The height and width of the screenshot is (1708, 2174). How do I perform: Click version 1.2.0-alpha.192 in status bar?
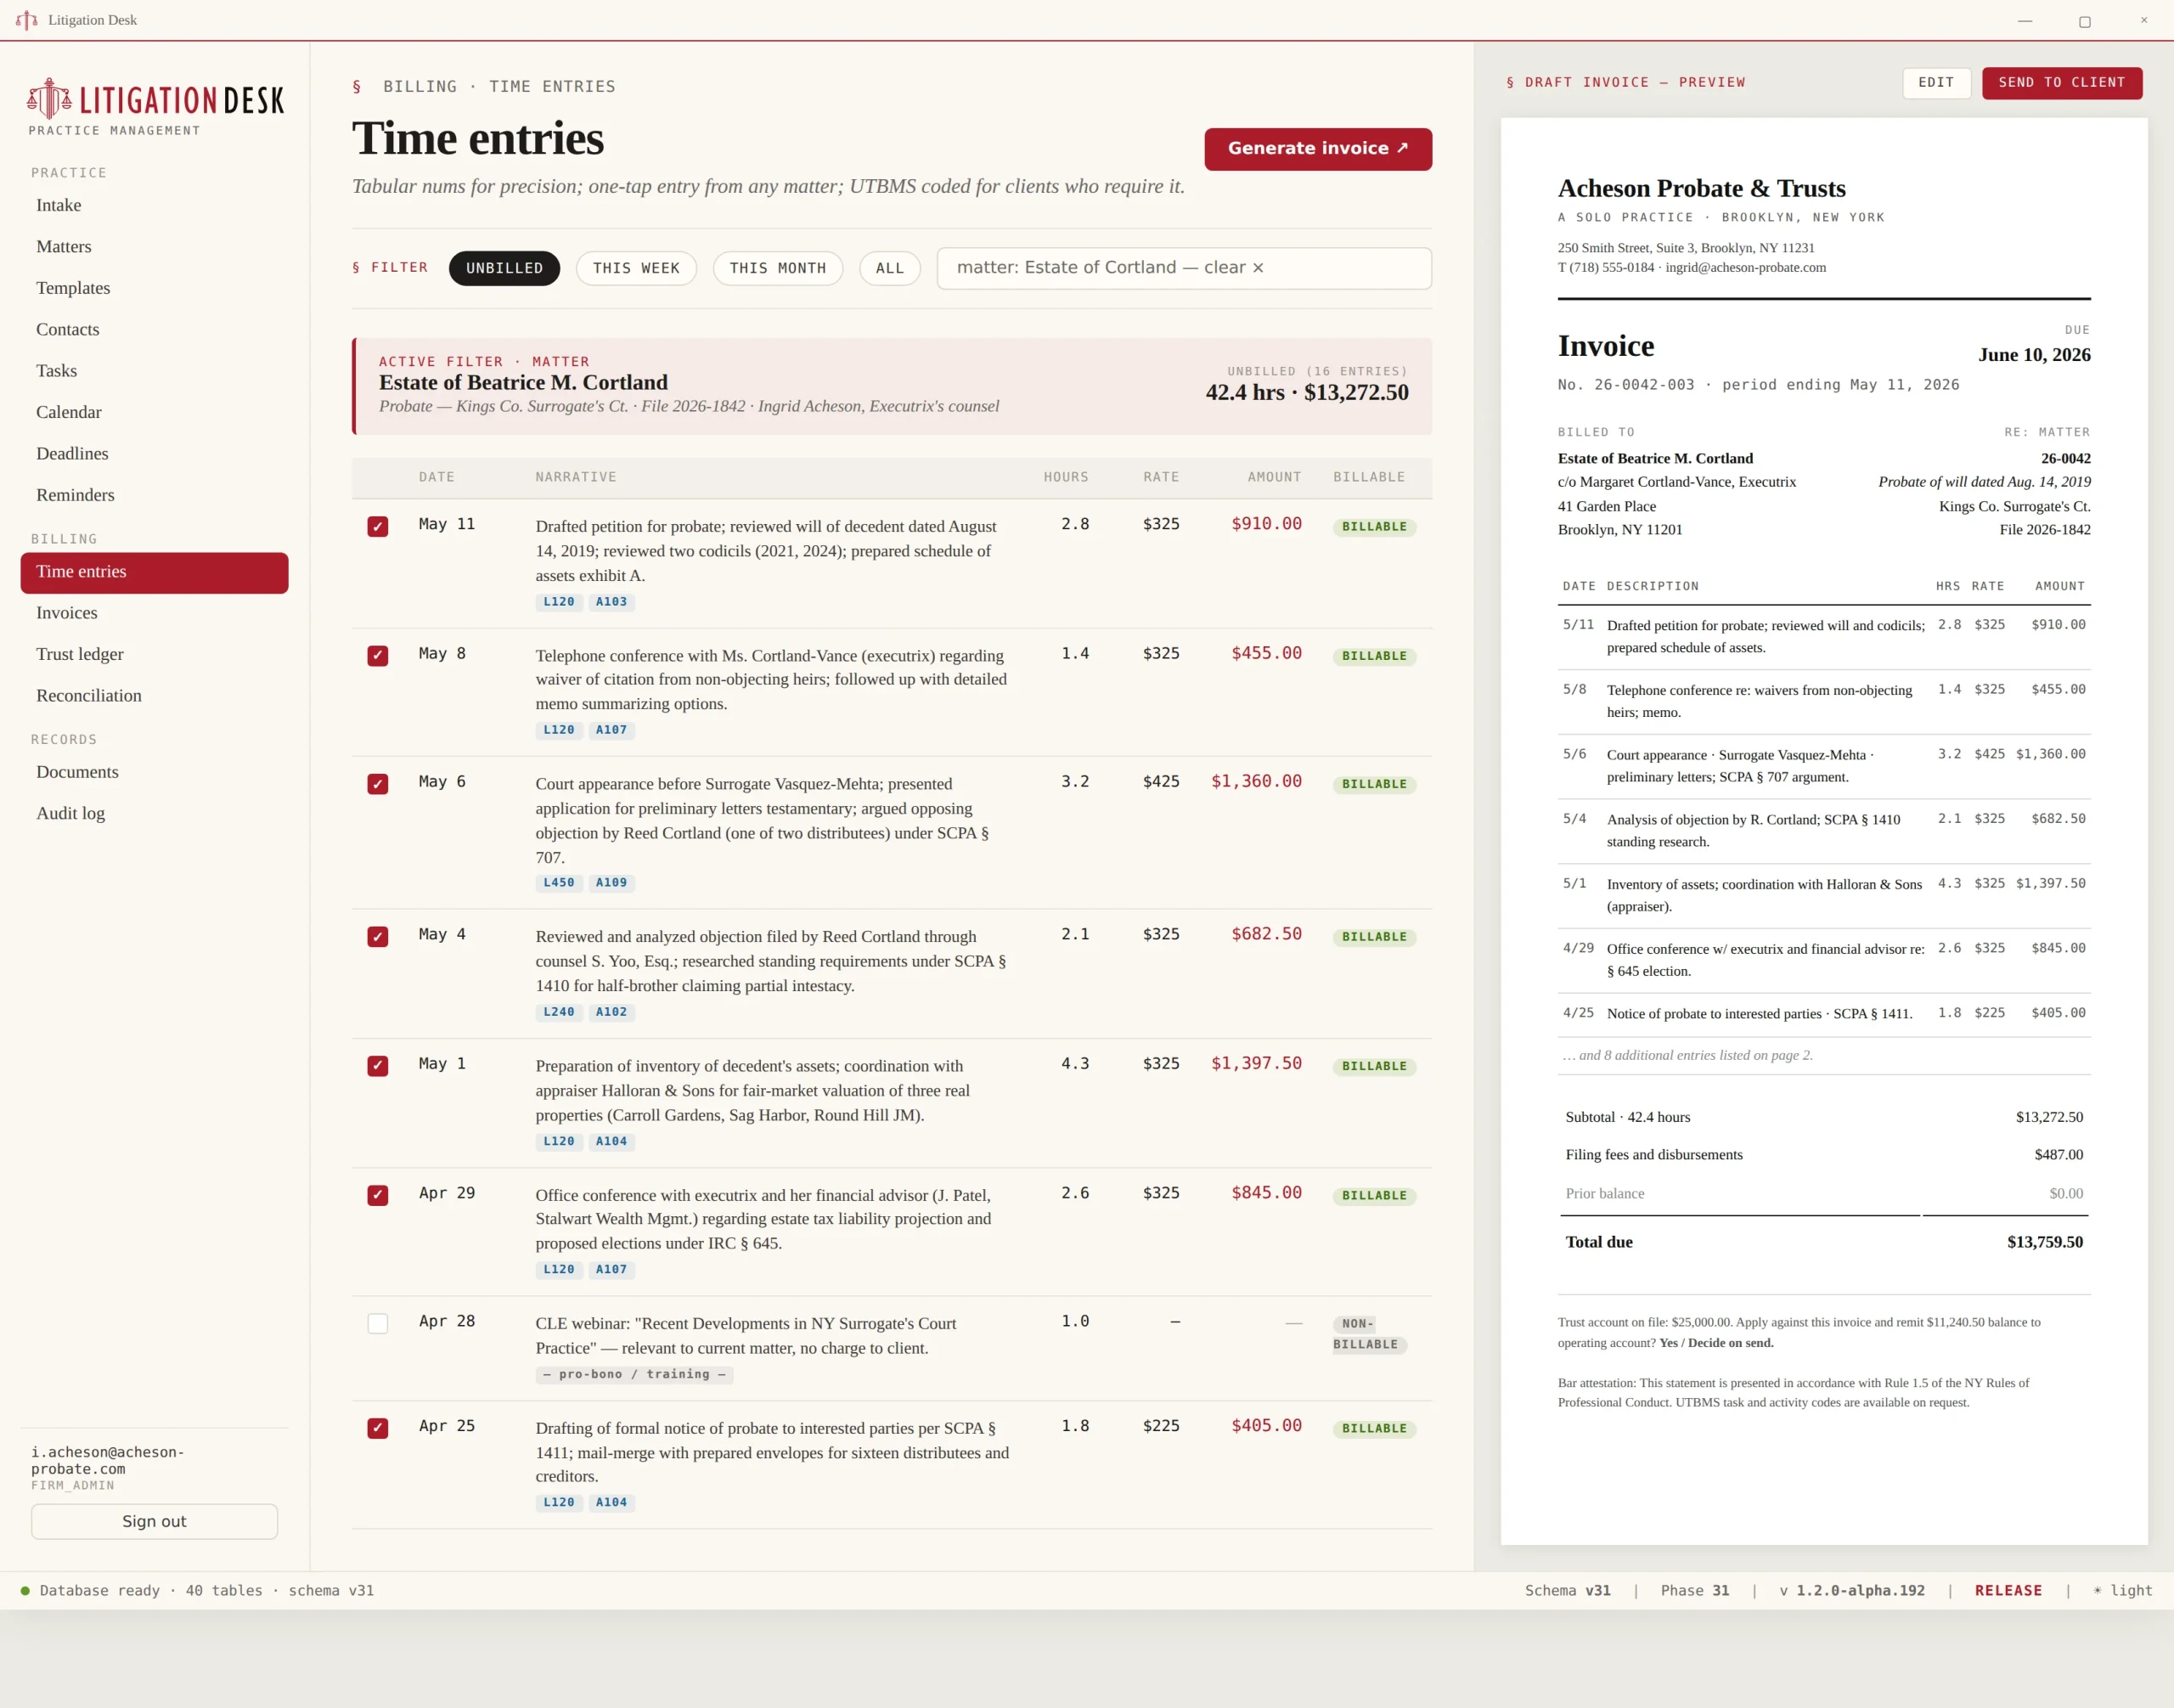tap(1852, 1590)
